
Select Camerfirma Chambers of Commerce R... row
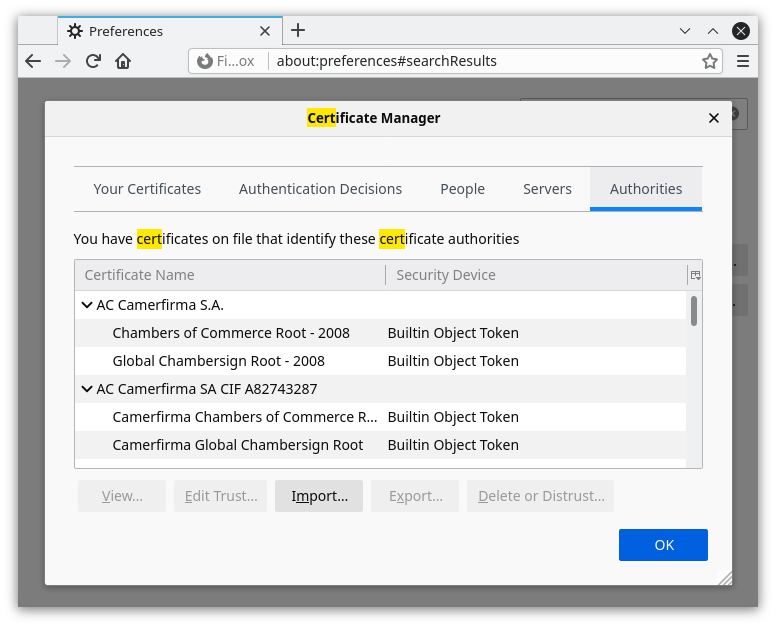[x=380, y=417]
